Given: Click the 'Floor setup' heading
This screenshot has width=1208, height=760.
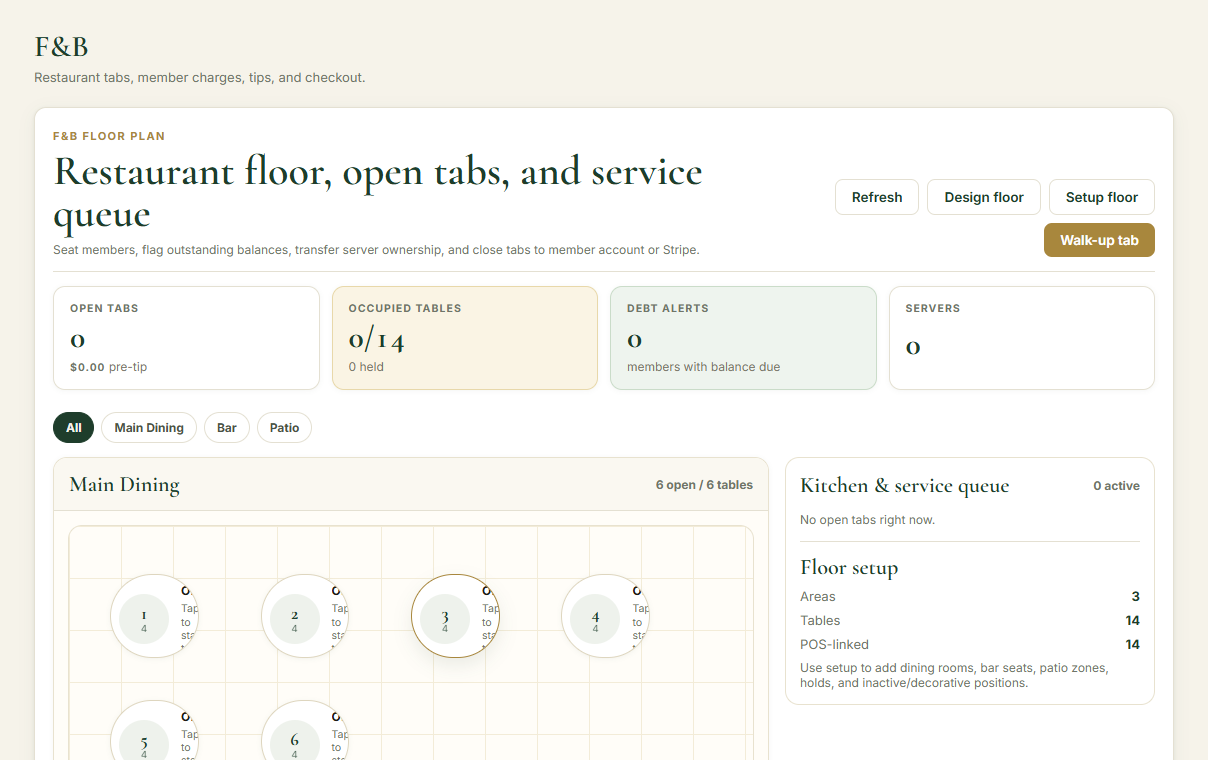Looking at the screenshot, I should coord(849,568).
